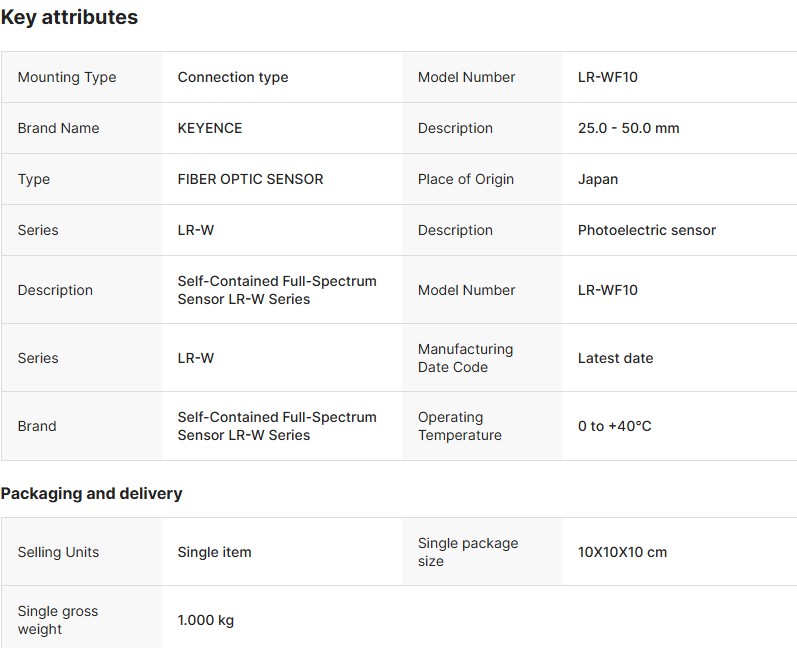Select the Mounting Type label cell
This screenshot has width=797, height=648.
pyautogui.click(x=67, y=77)
